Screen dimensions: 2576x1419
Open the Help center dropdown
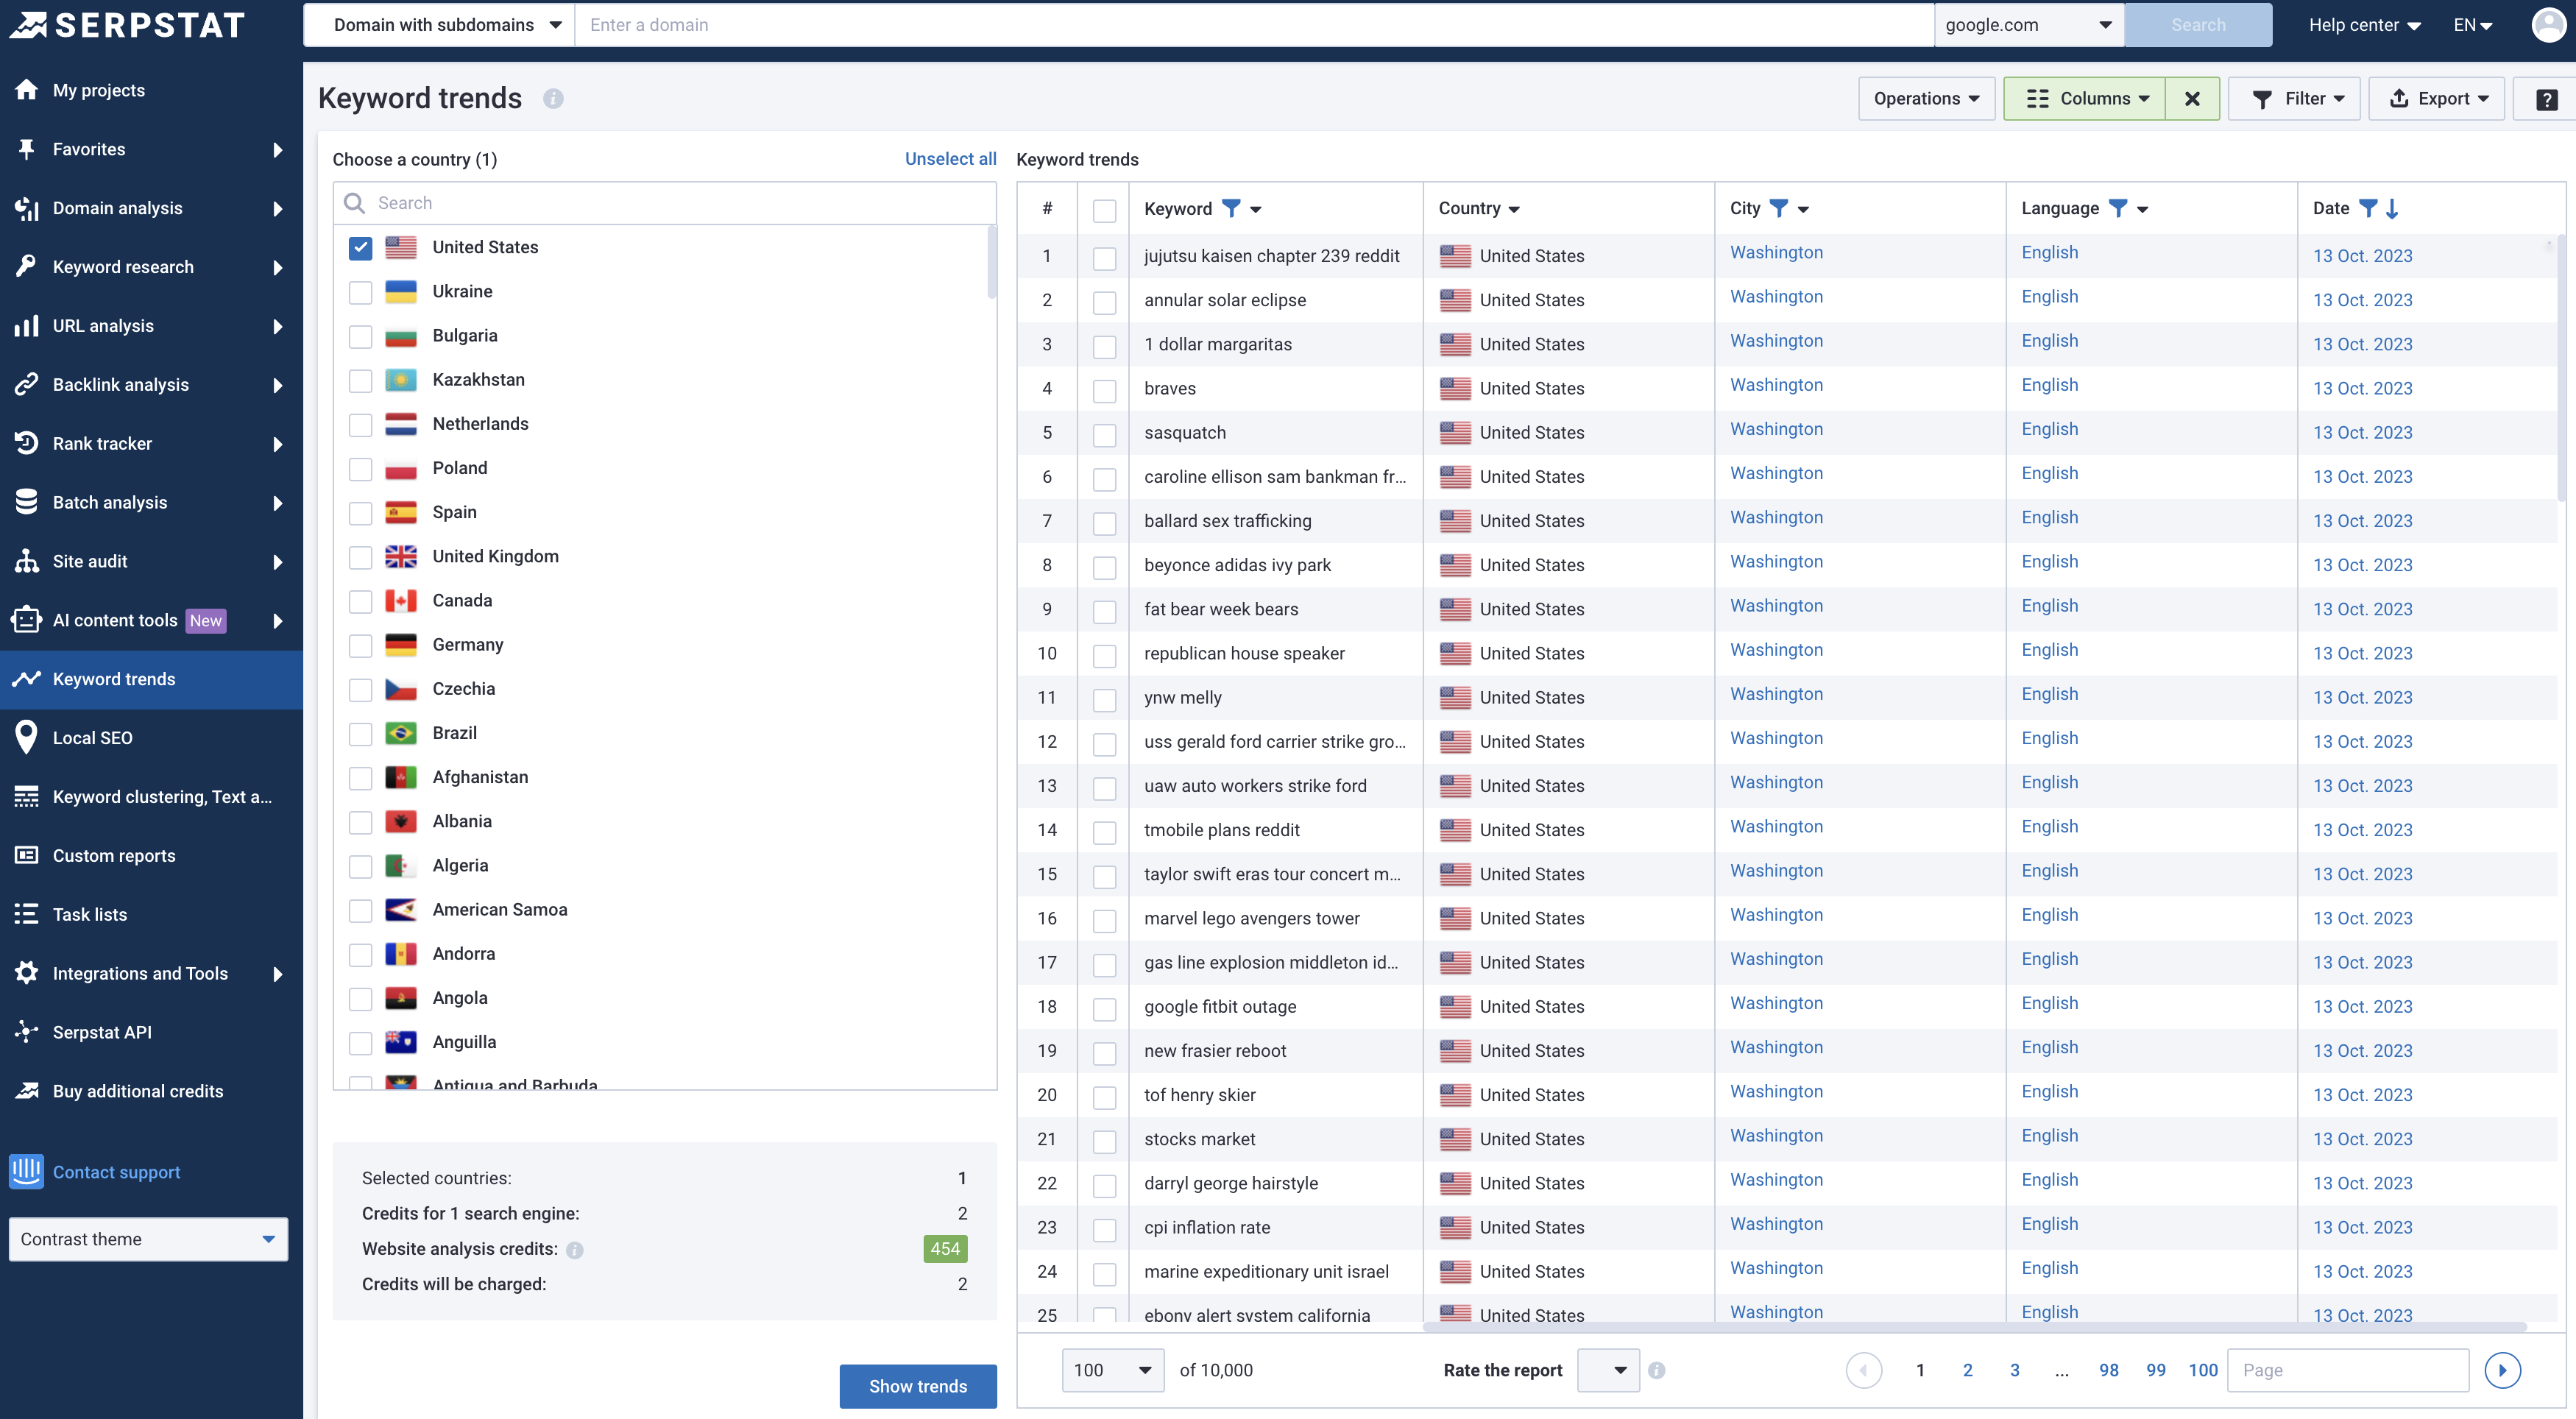[x=2364, y=25]
